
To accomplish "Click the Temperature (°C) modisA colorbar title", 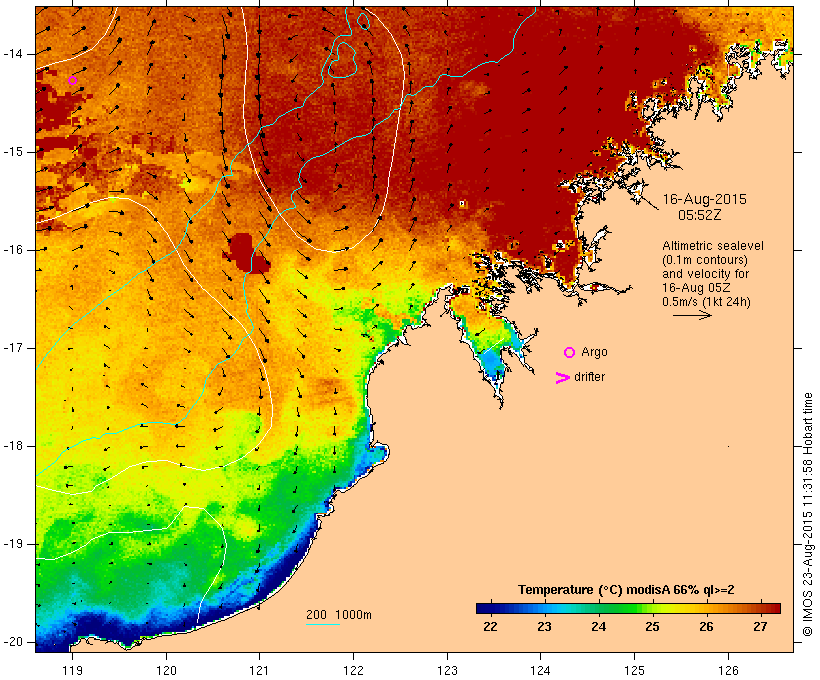I will pos(626,590).
